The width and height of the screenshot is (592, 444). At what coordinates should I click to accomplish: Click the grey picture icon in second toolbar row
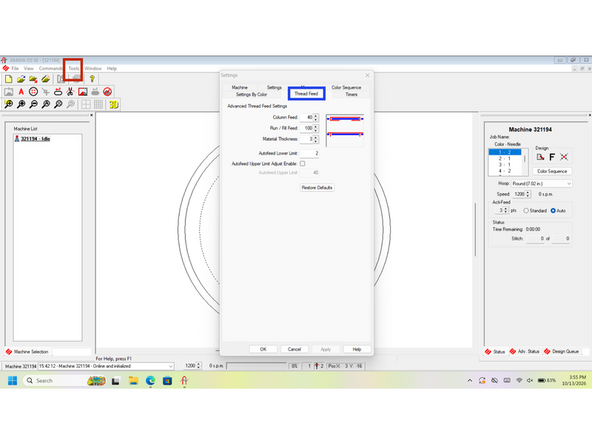[9, 92]
